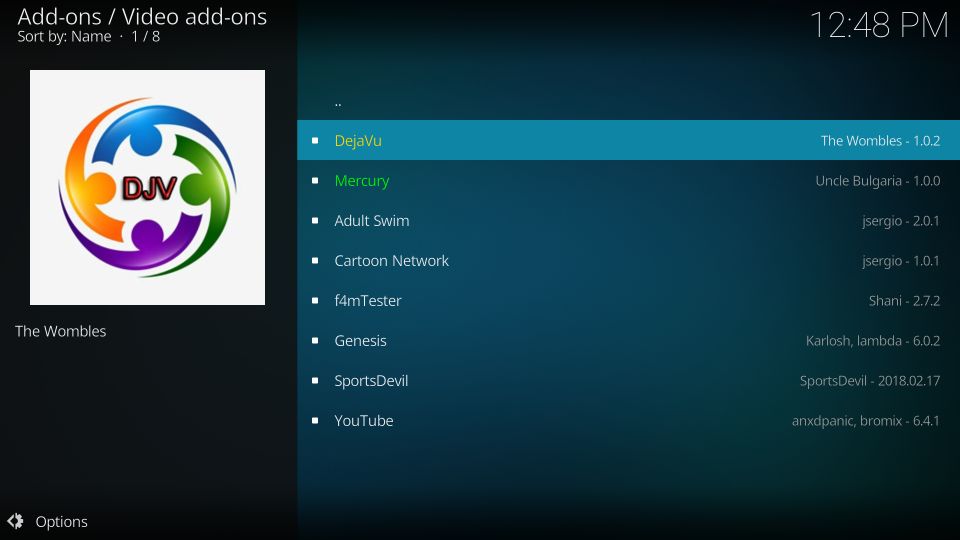Open the f4mTester add-on
This screenshot has width=960, height=540.
[628, 301]
